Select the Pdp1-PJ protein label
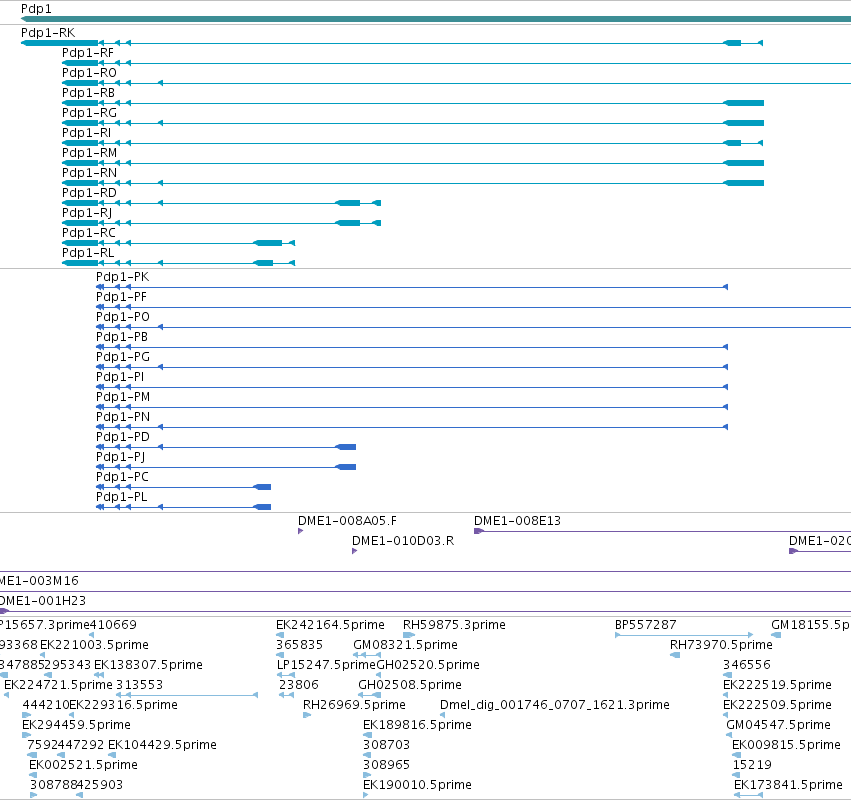This screenshot has width=851, height=800. (120, 457)
